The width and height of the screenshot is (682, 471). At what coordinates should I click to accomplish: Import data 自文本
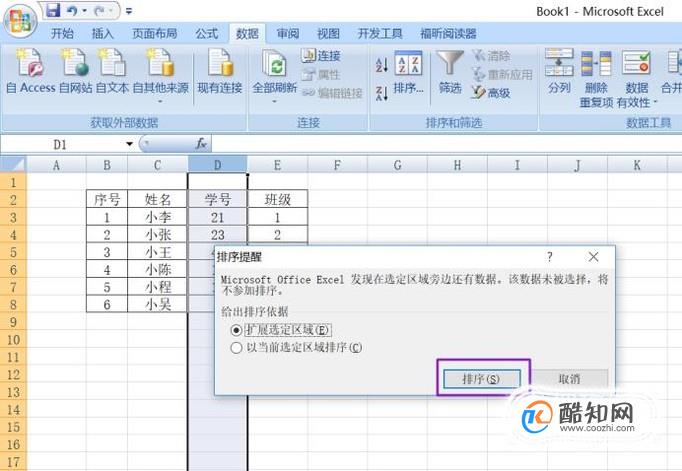point(112,72)
